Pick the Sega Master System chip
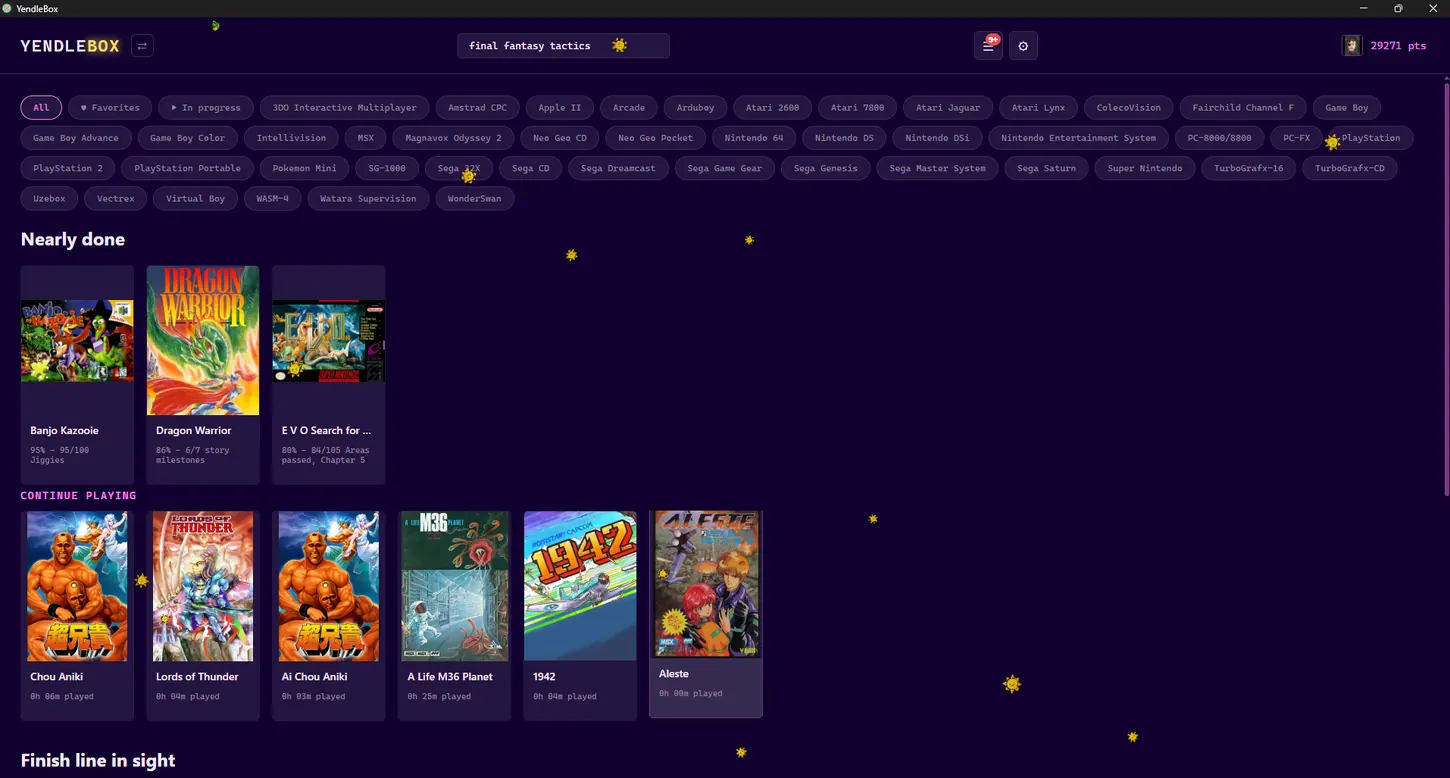 [938, 168]
